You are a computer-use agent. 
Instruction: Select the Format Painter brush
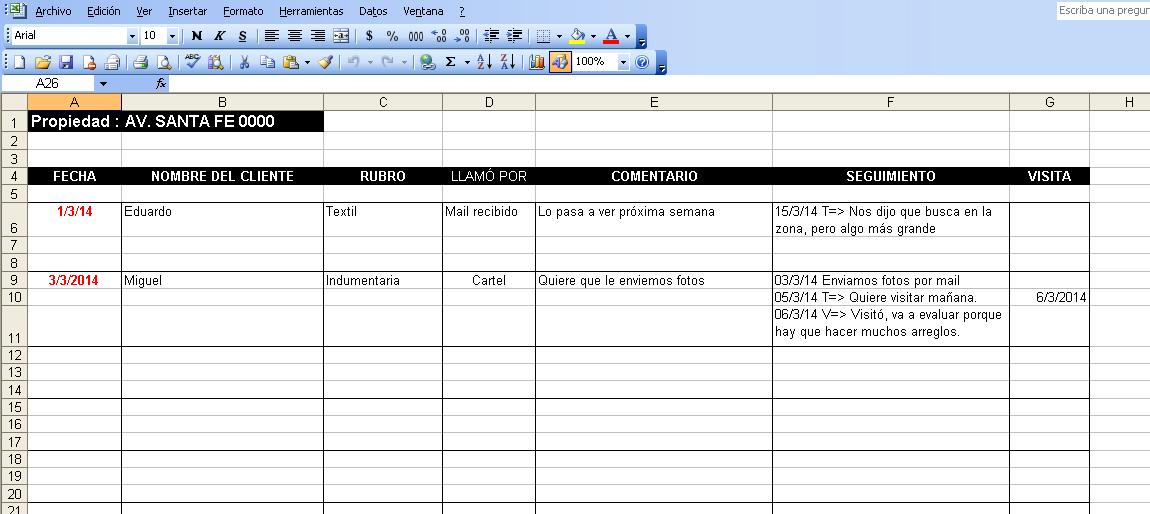[325, 62]
